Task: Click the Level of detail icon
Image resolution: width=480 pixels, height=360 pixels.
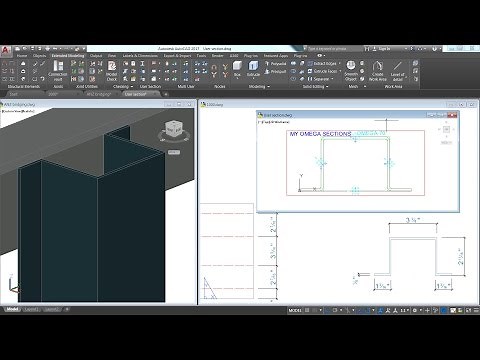Action: coord(397,71)
